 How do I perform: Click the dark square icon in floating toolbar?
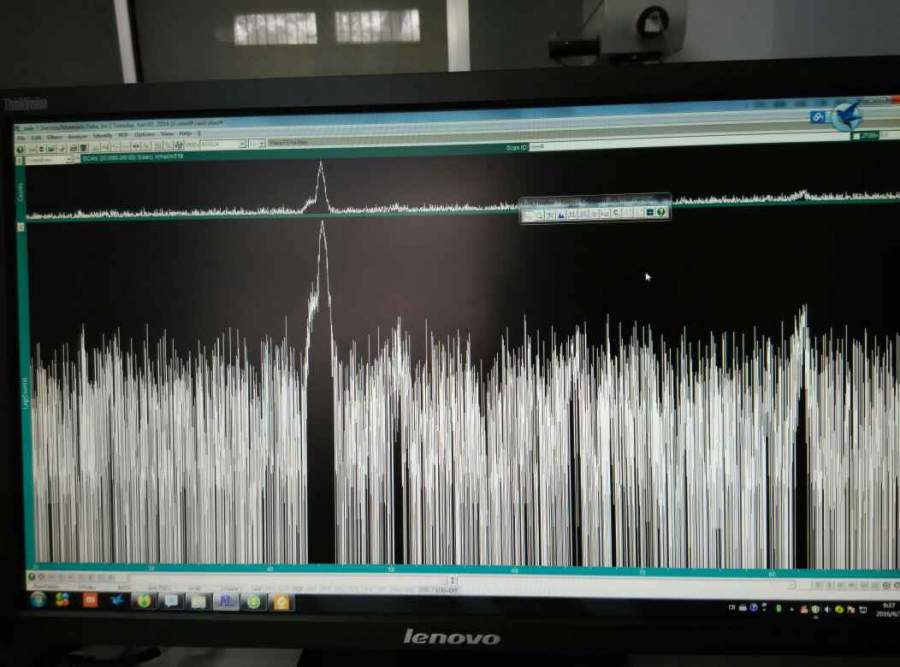[x=650, y=212]
